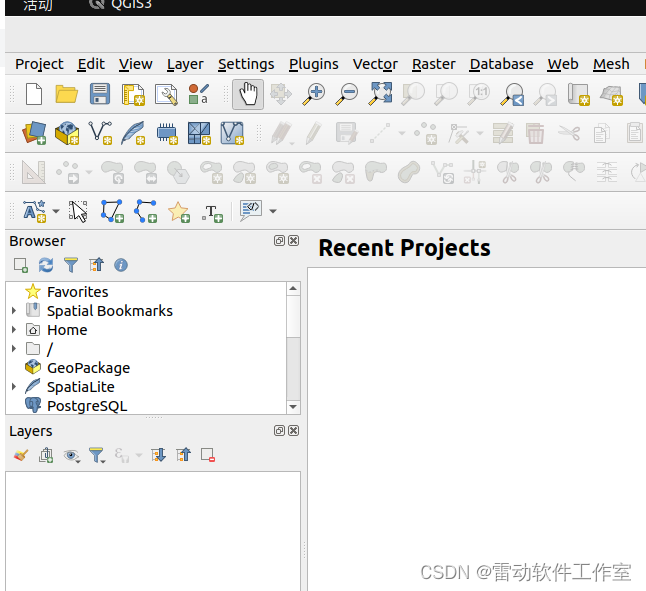Expand the root / folder node
The height and width of the screenshot is (591, 646).
coord(14,348)
